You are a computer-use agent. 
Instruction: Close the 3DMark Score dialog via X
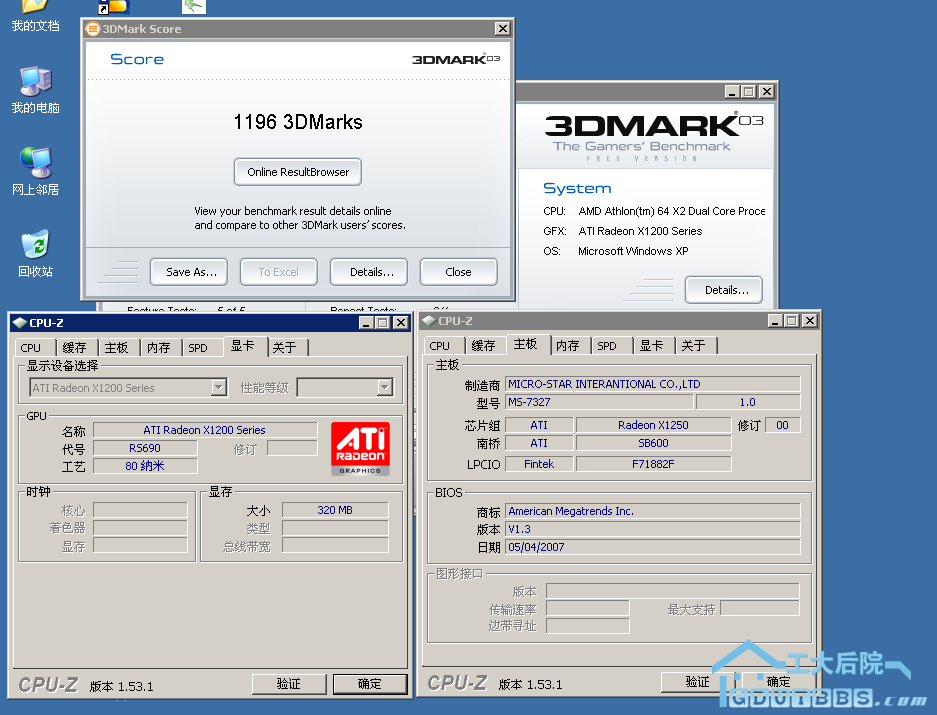(503, 29)
